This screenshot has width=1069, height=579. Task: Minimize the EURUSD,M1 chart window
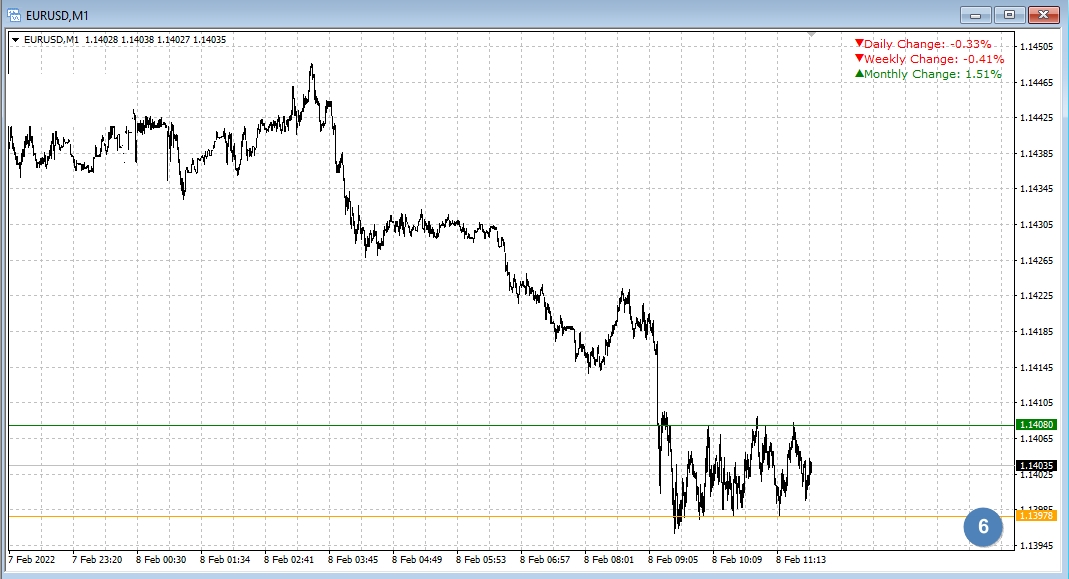pyautogui.click(x=975, y=14)
